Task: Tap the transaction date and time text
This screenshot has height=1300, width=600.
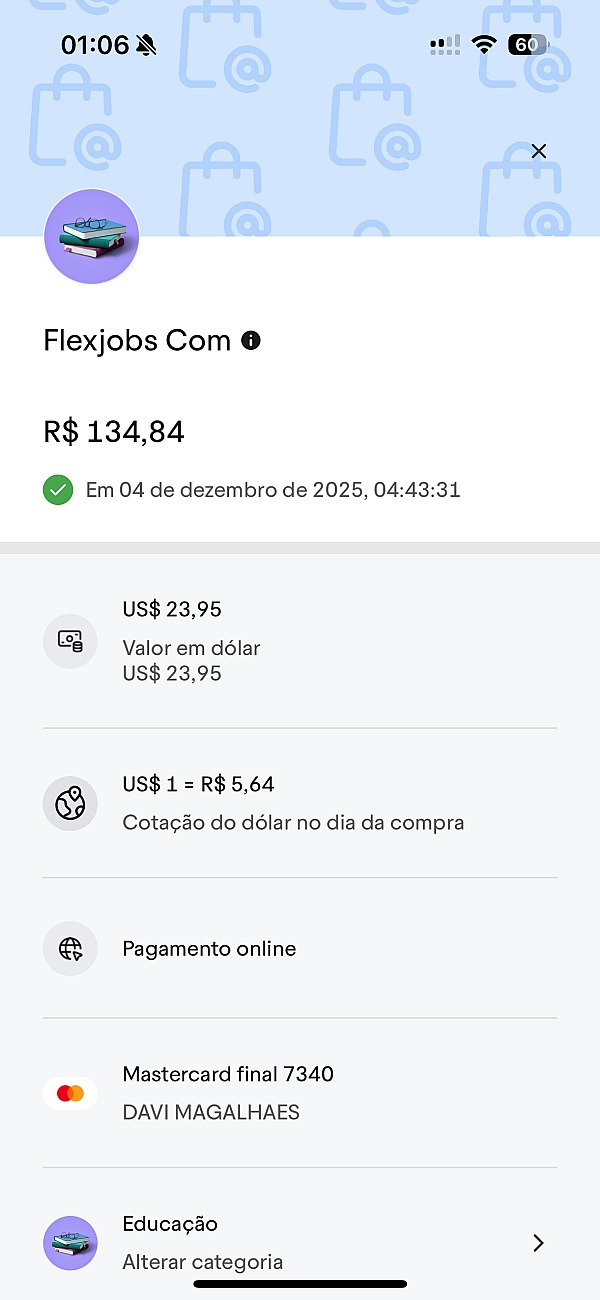Action: click(x=273, y=490)
